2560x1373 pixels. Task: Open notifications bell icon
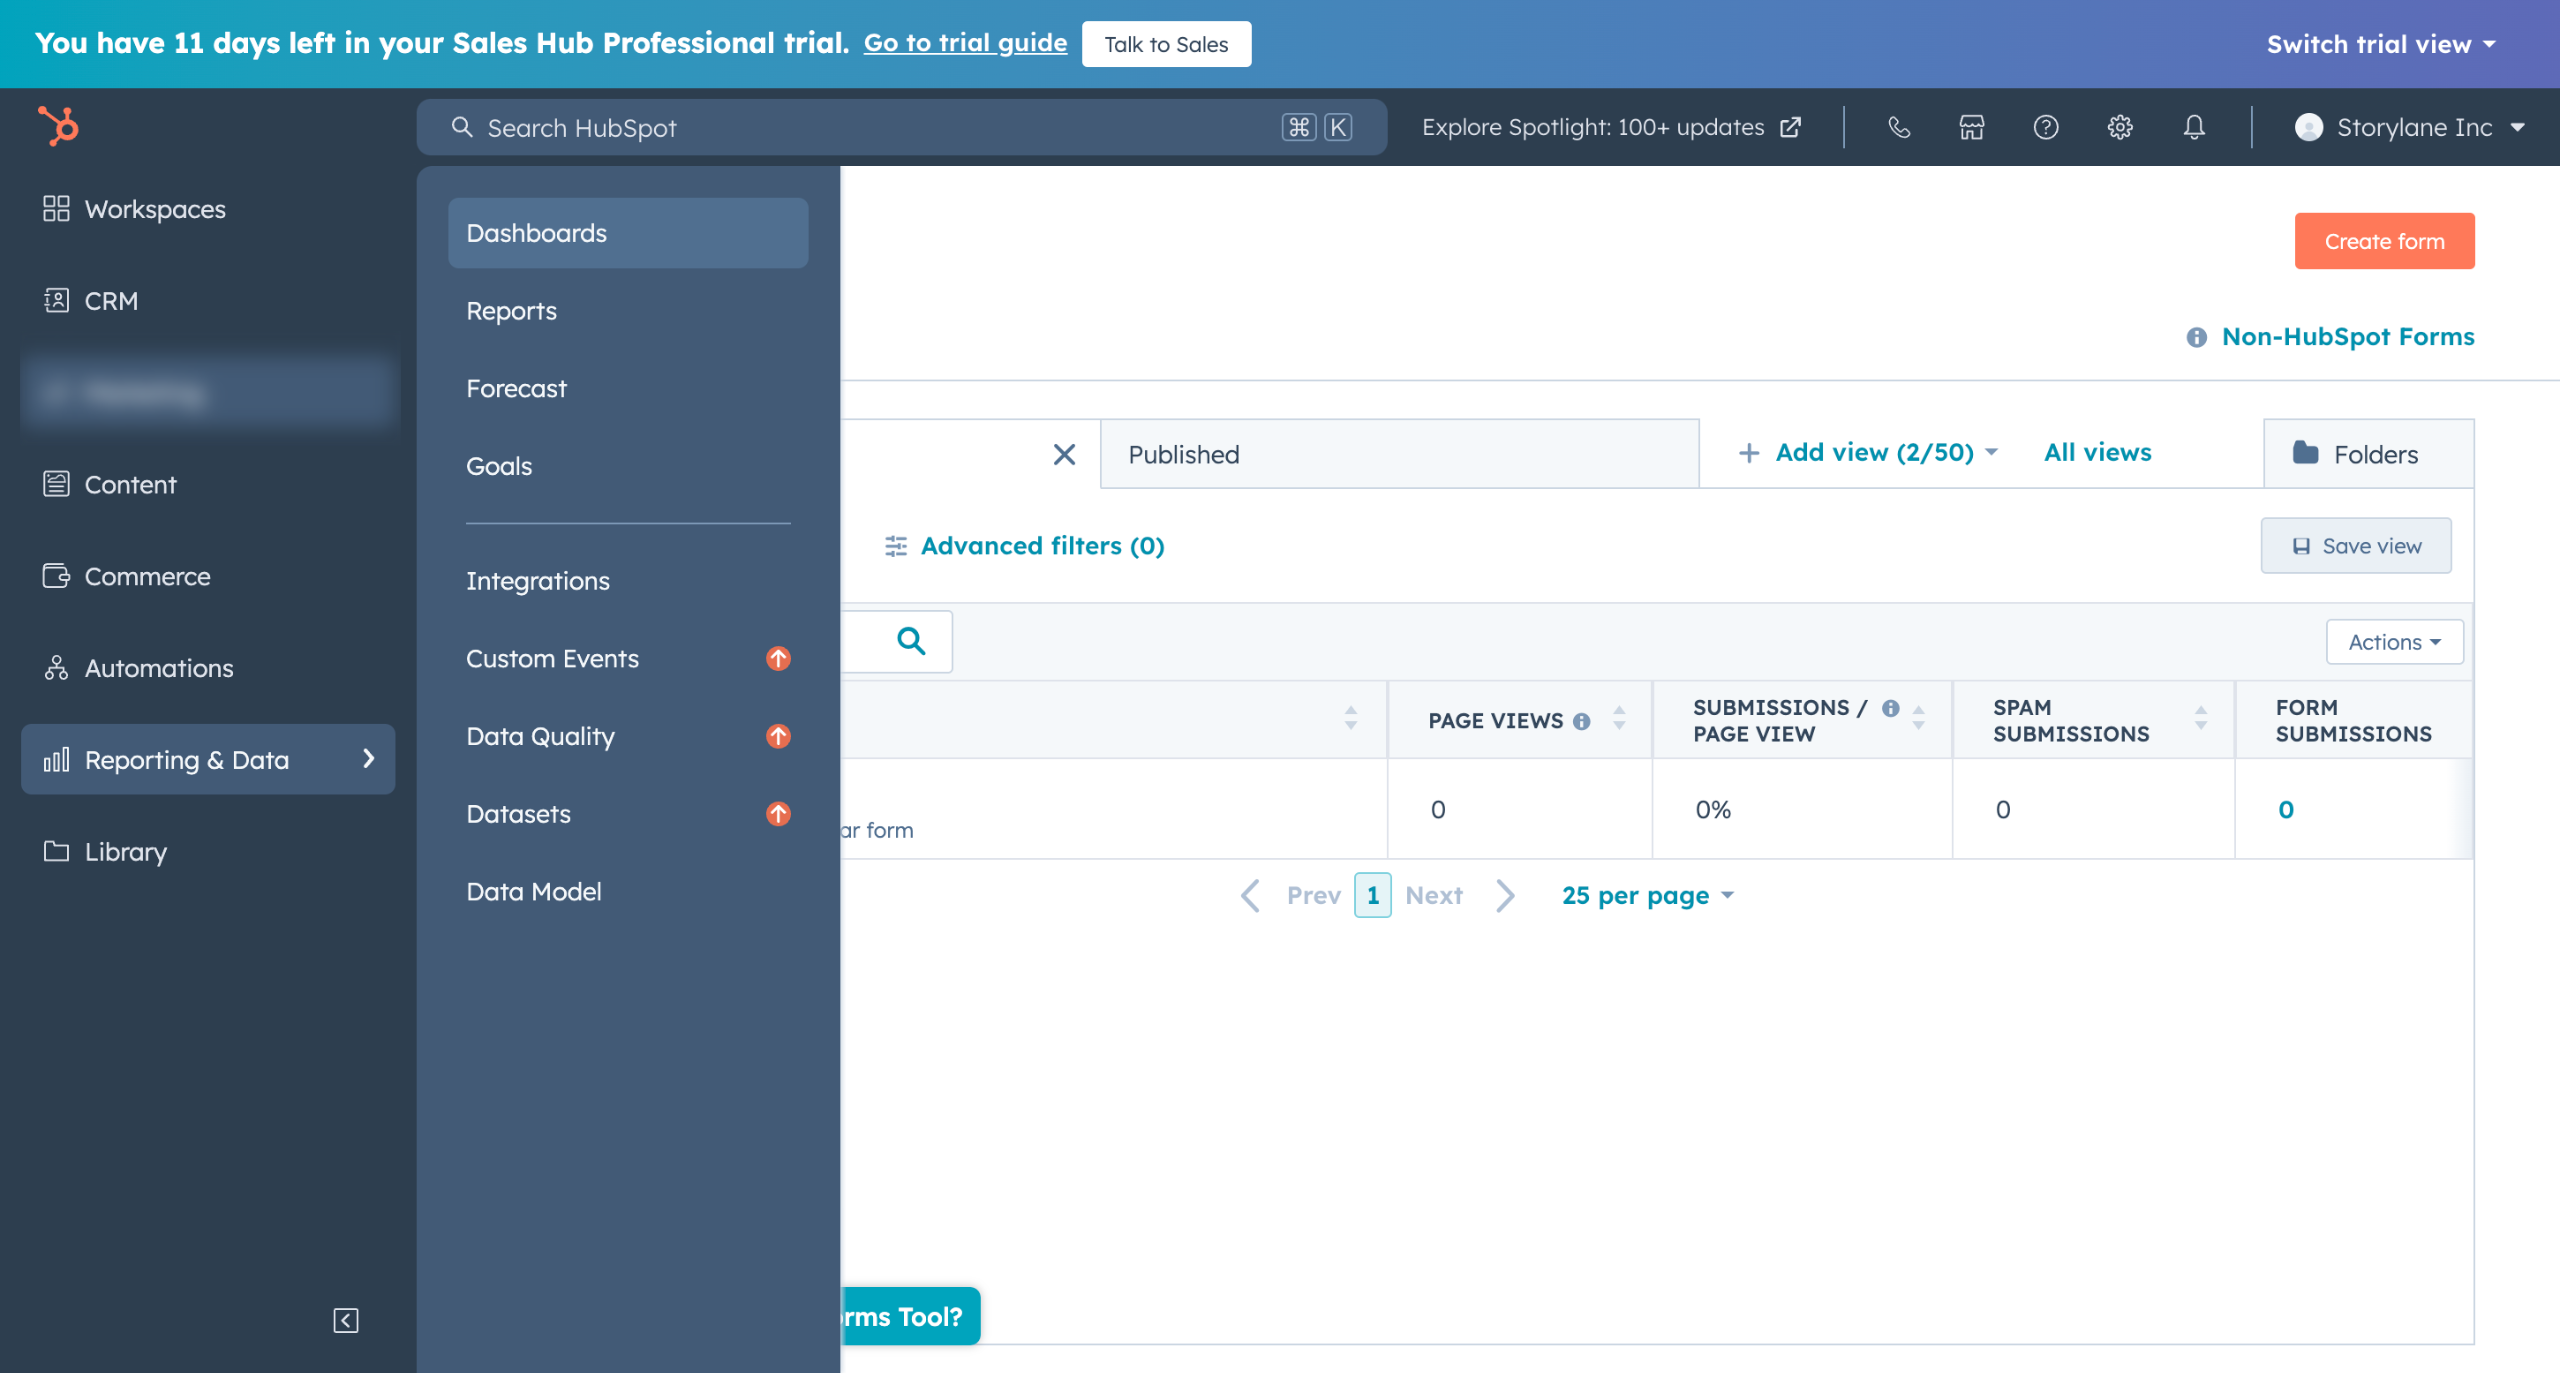(x=2193, y=127)
